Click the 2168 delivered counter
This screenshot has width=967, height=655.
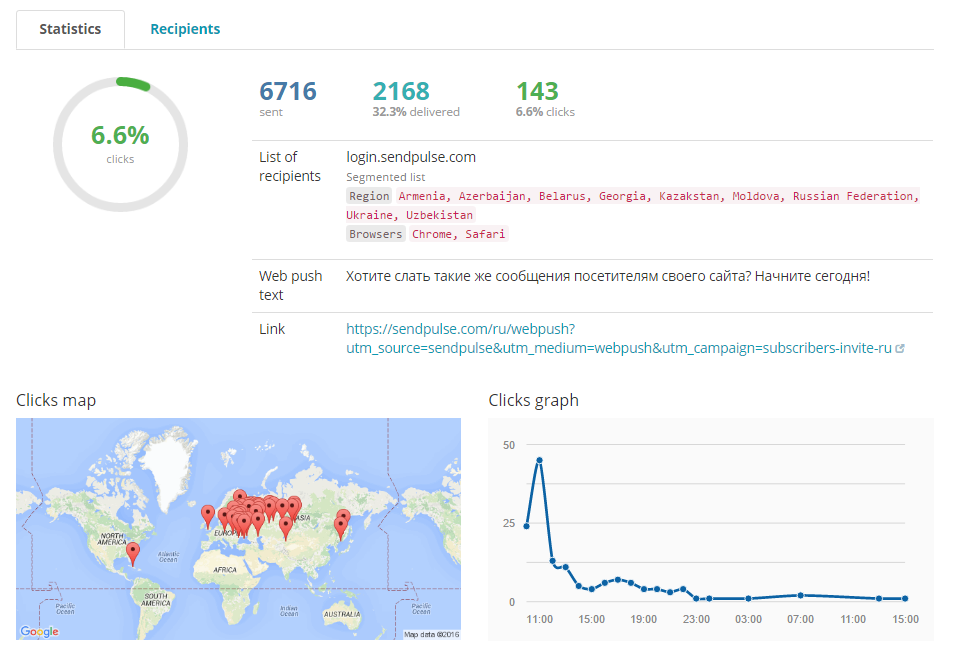pos(400,92)
